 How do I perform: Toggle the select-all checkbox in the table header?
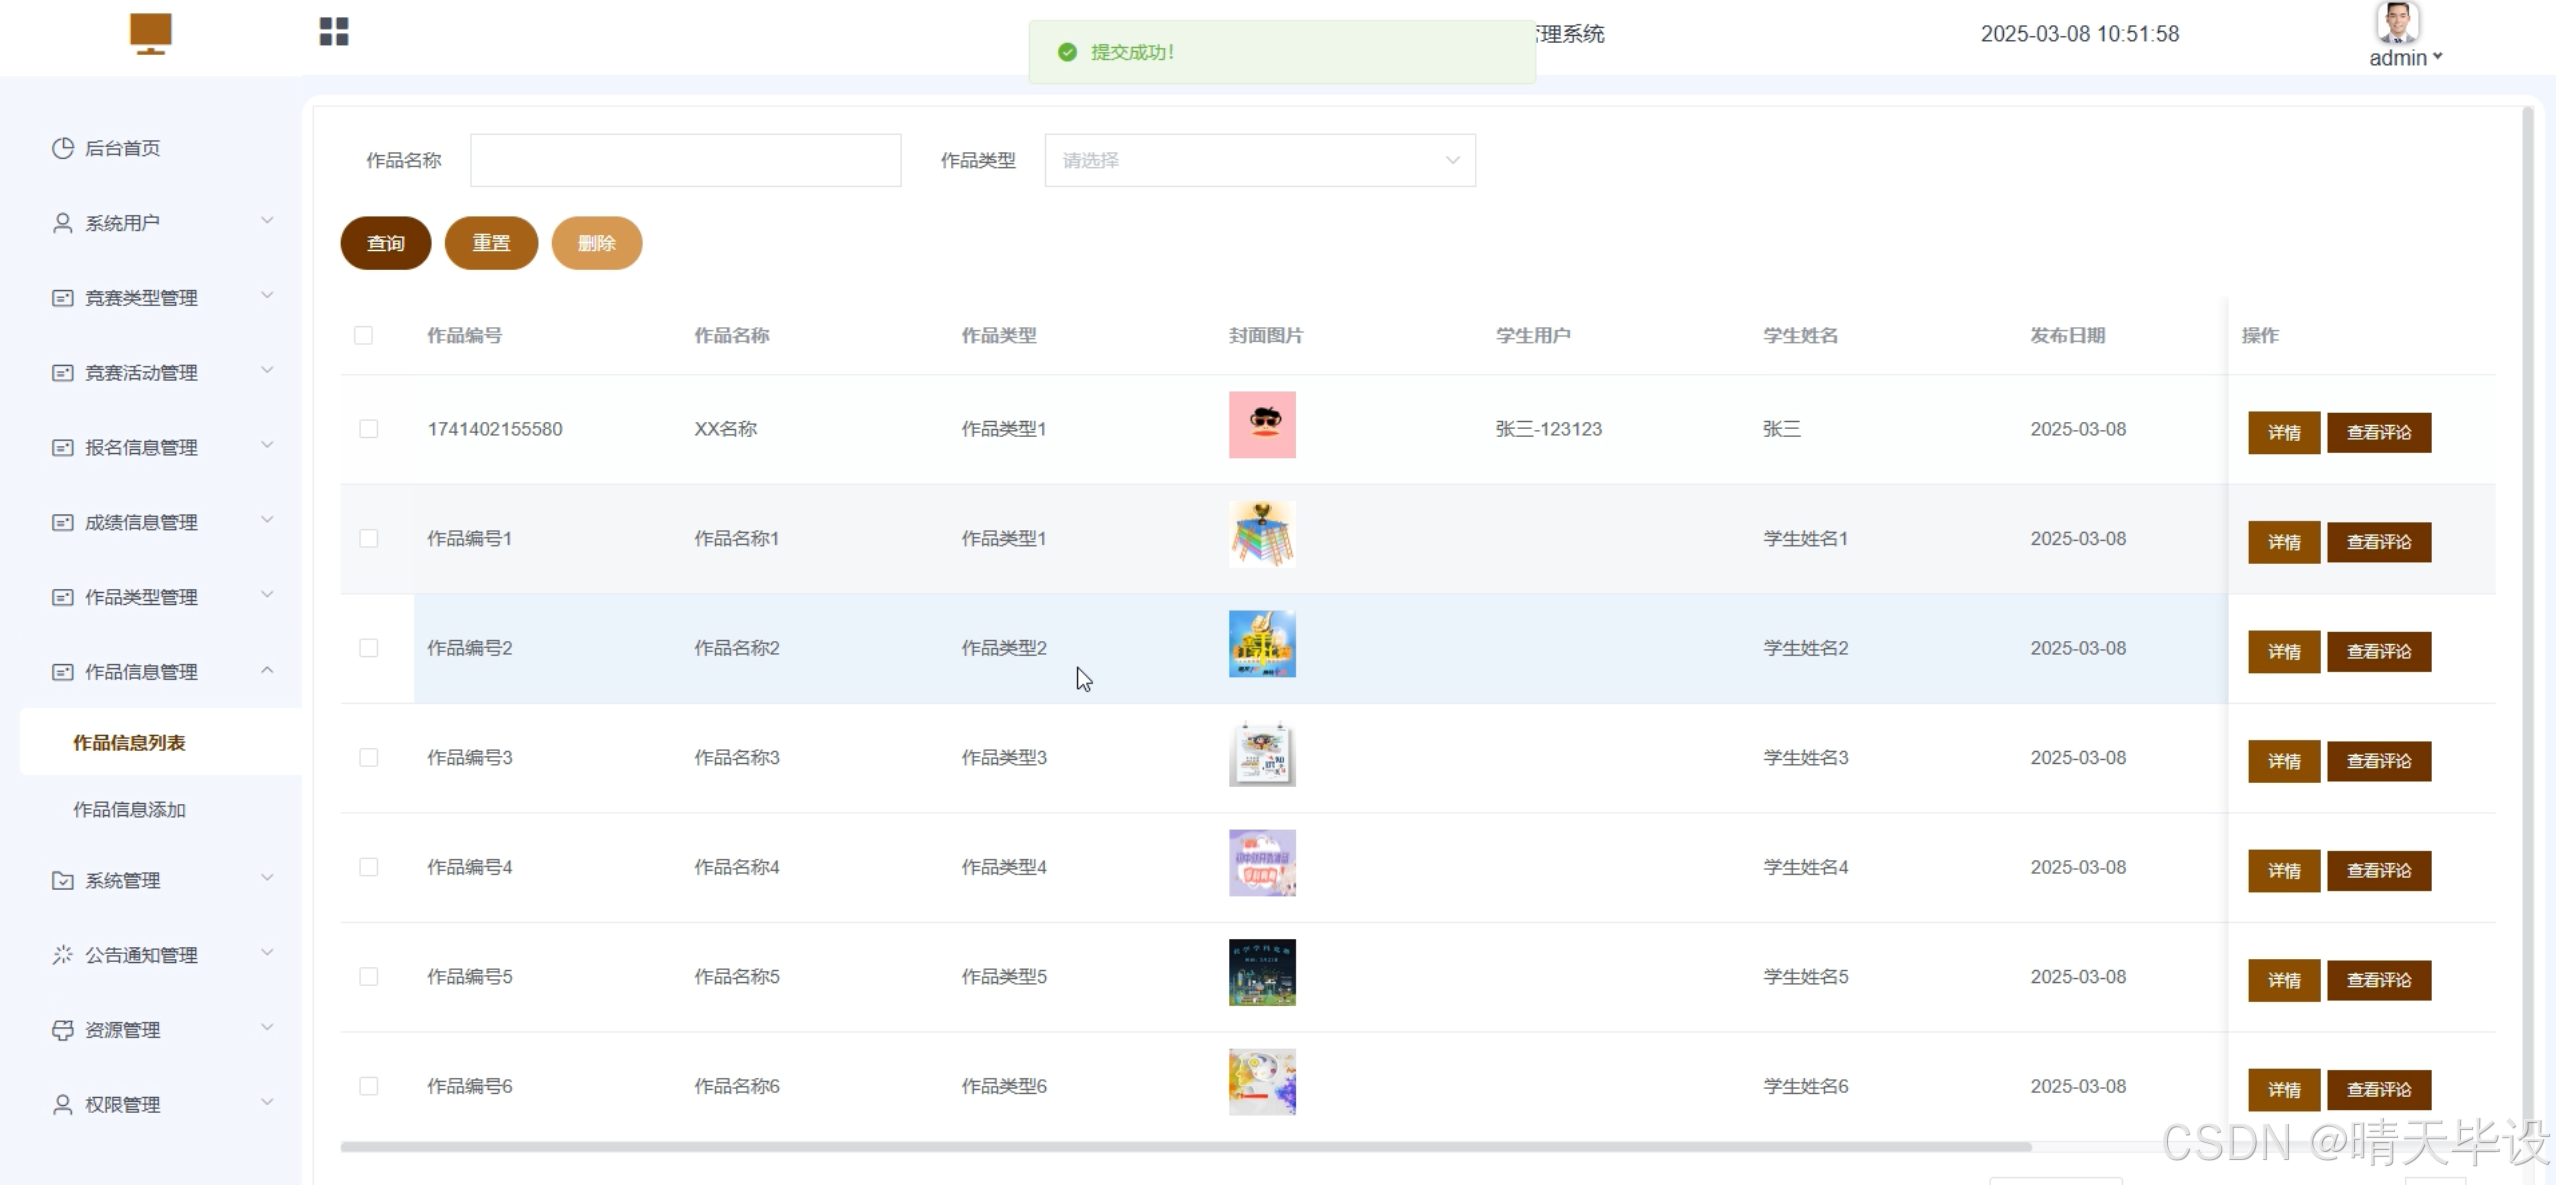coord(363,335)
